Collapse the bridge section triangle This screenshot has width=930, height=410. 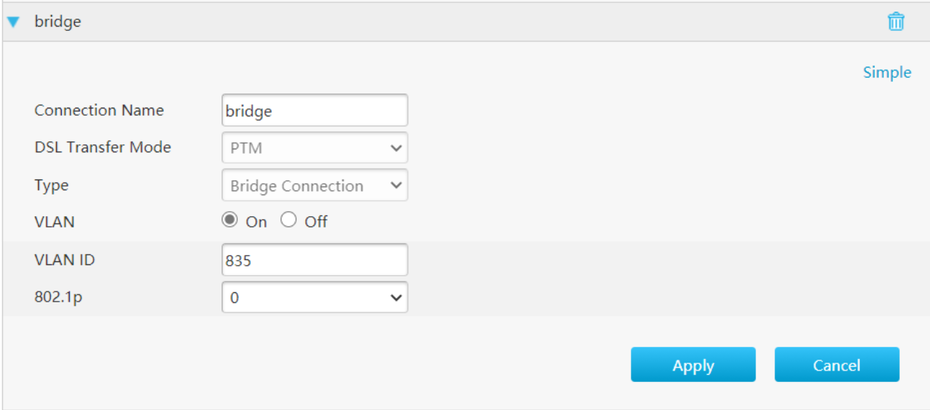coord(14,21)
